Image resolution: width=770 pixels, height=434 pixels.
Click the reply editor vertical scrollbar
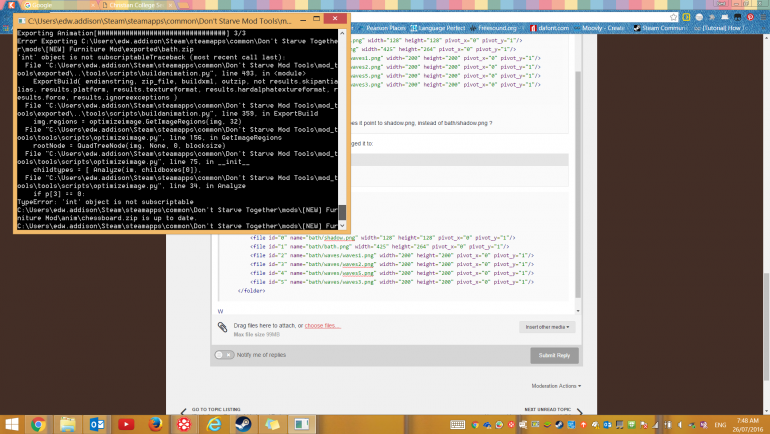[x=578, y=185]
